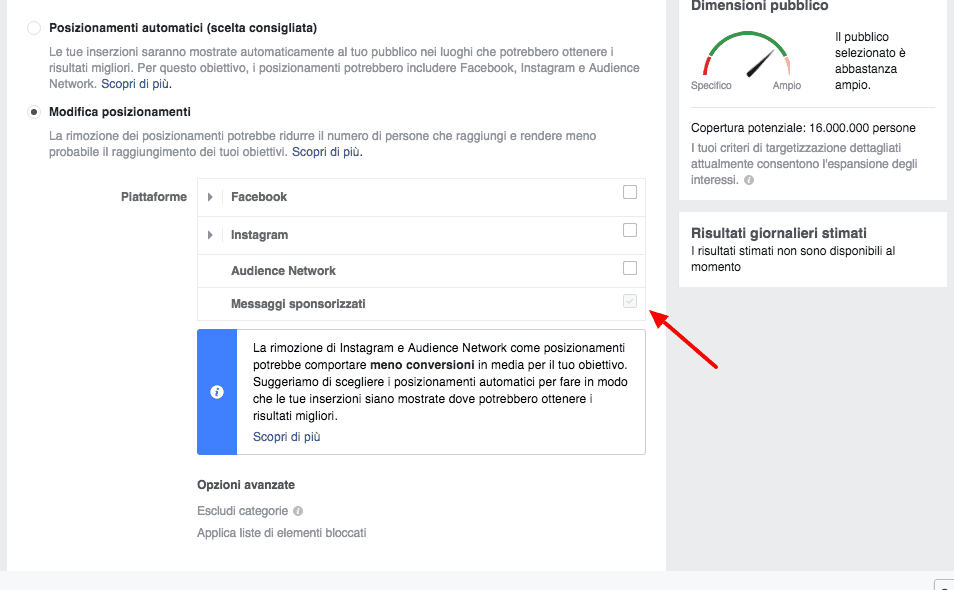The width and height of the screenshot is (954, 590).
Task: Click the Messaggi sponsorizzati row label
Action: pyautogui.click(x=298, y=304)
